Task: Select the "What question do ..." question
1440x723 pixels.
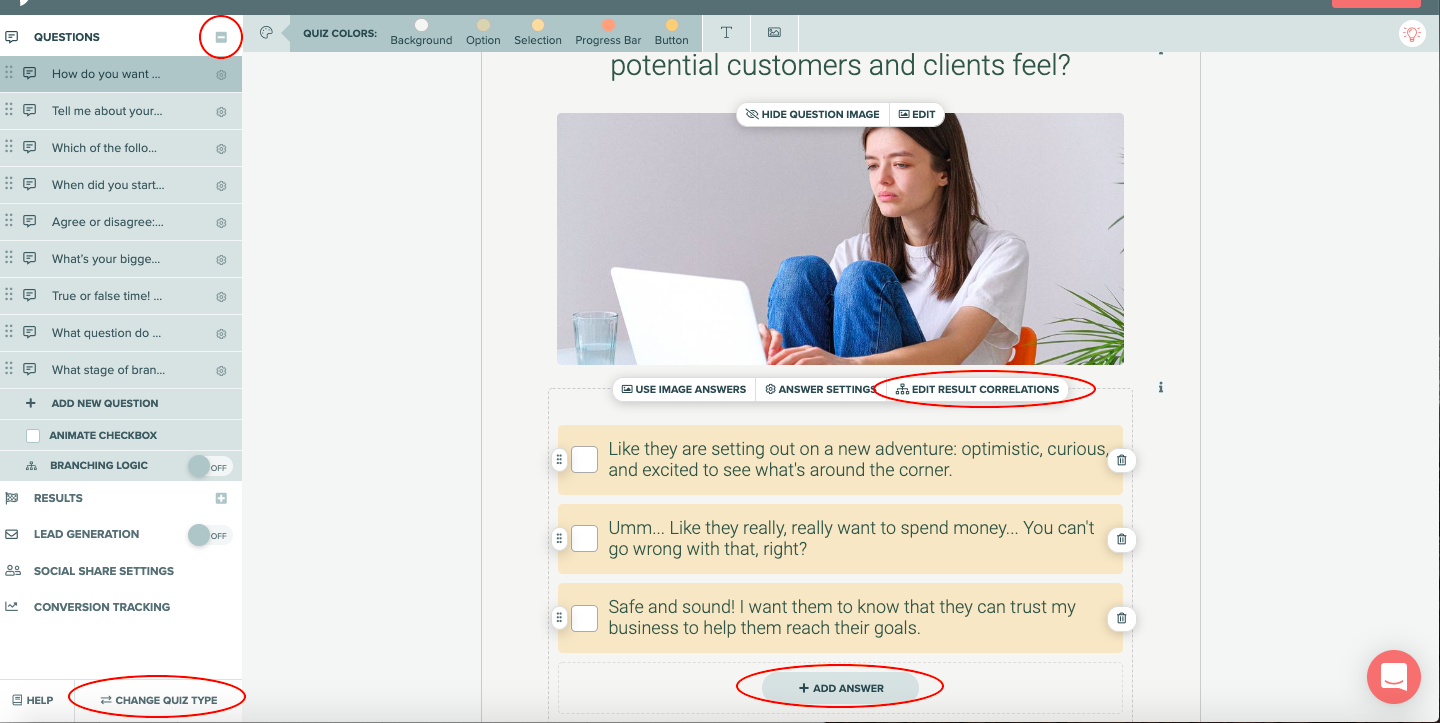Action: pyautogui.click(x=121, y=333)
